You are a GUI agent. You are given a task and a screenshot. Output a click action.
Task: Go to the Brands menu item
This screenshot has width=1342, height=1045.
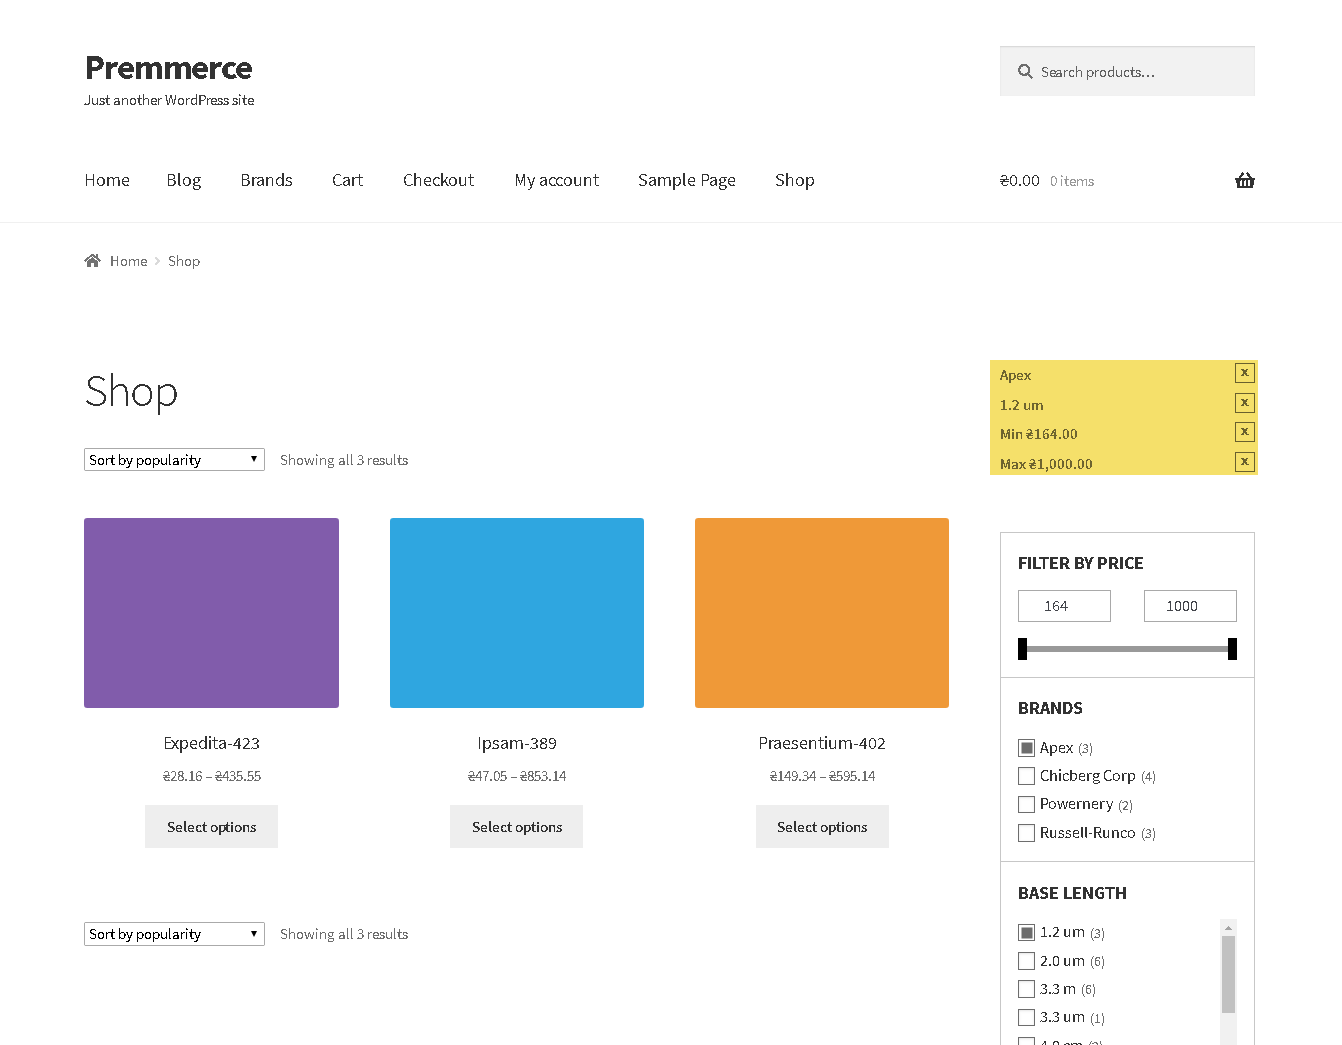[x=266, y=180]
